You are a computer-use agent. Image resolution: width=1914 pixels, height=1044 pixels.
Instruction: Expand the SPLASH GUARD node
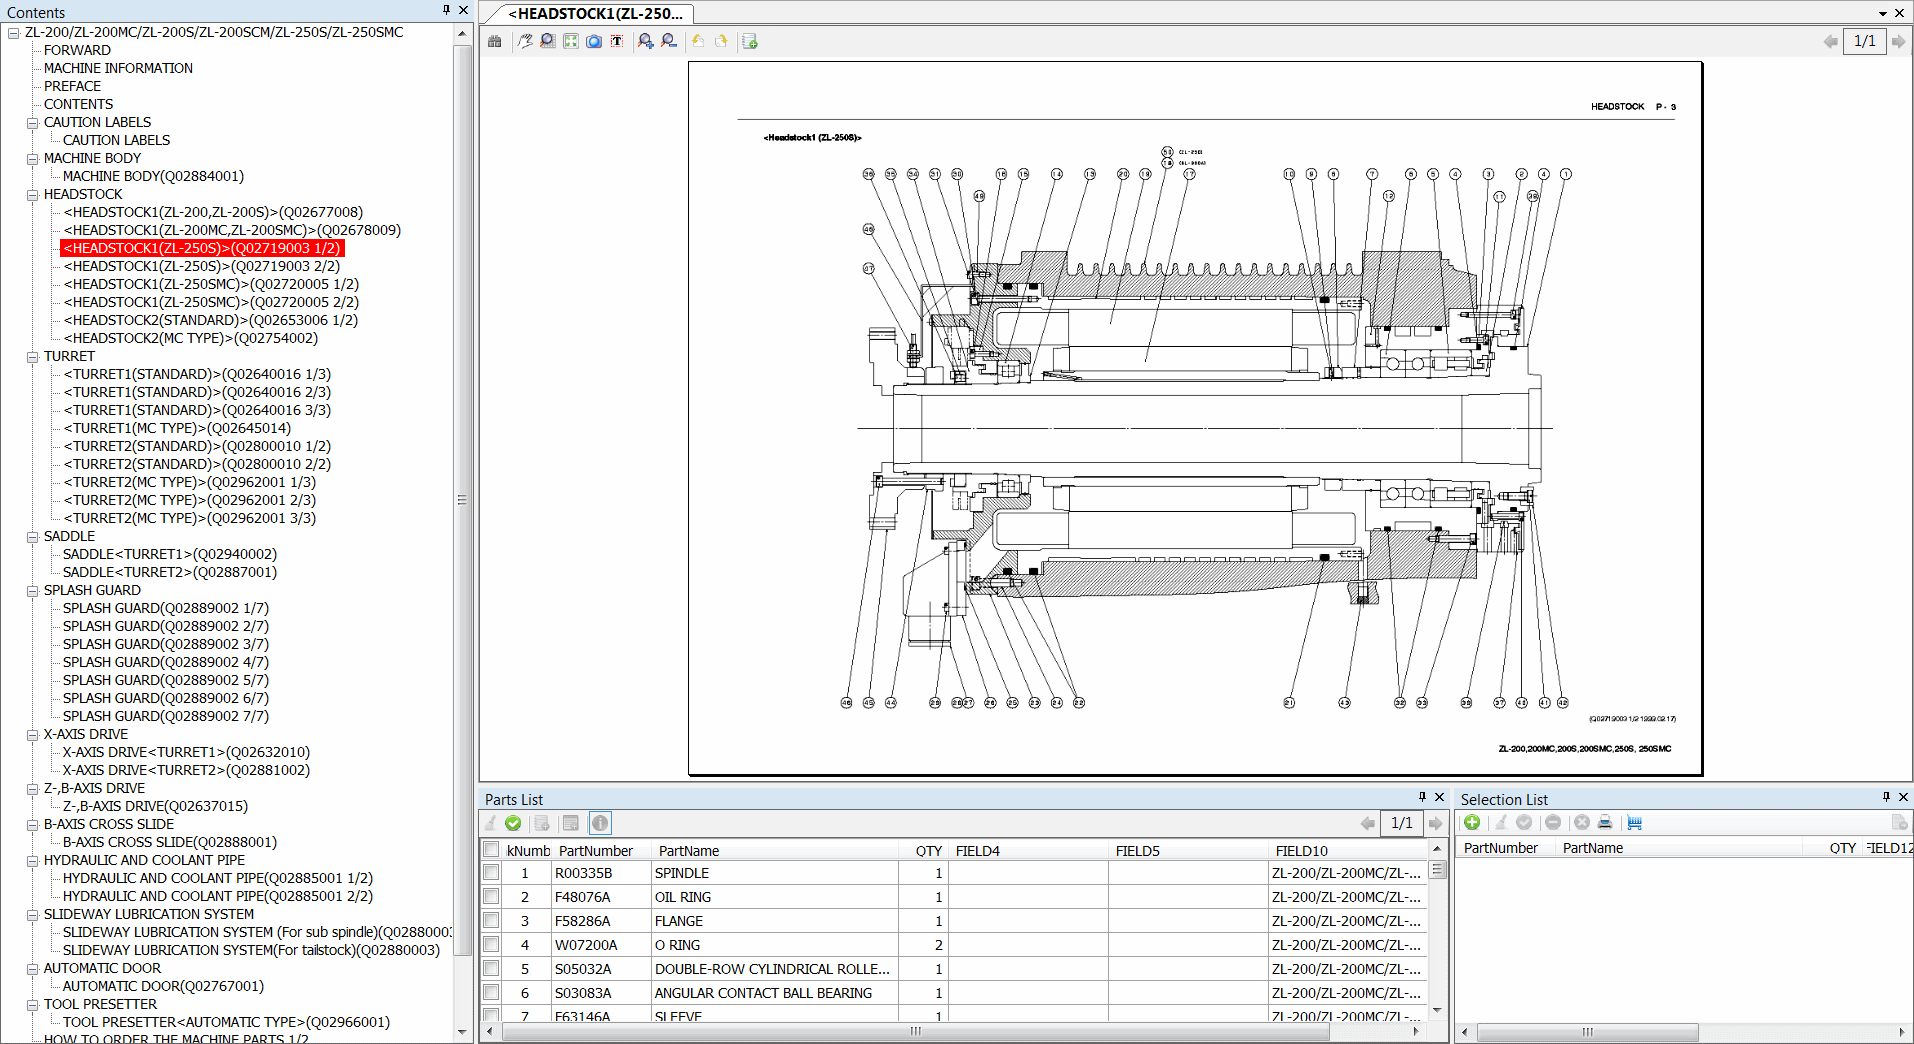tap(33, 590)
